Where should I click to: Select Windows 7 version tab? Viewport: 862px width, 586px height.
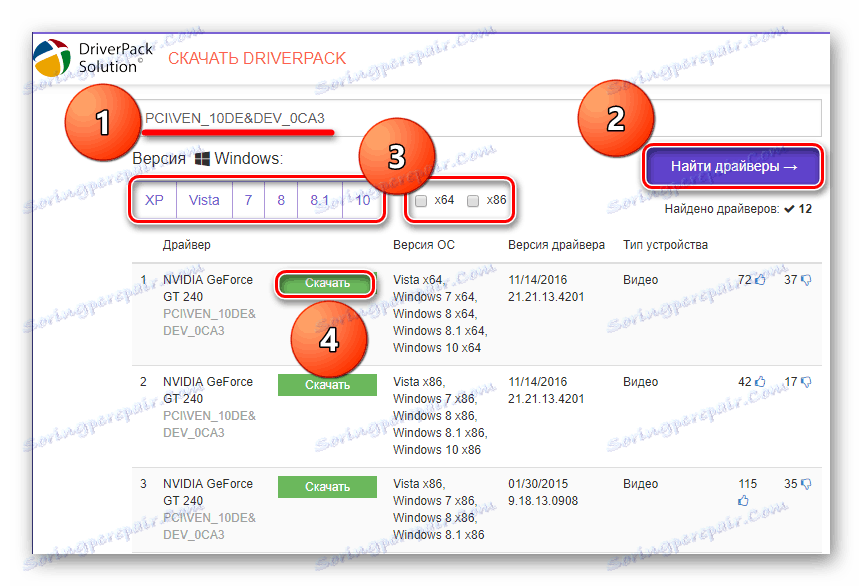[x=248, y=200]
